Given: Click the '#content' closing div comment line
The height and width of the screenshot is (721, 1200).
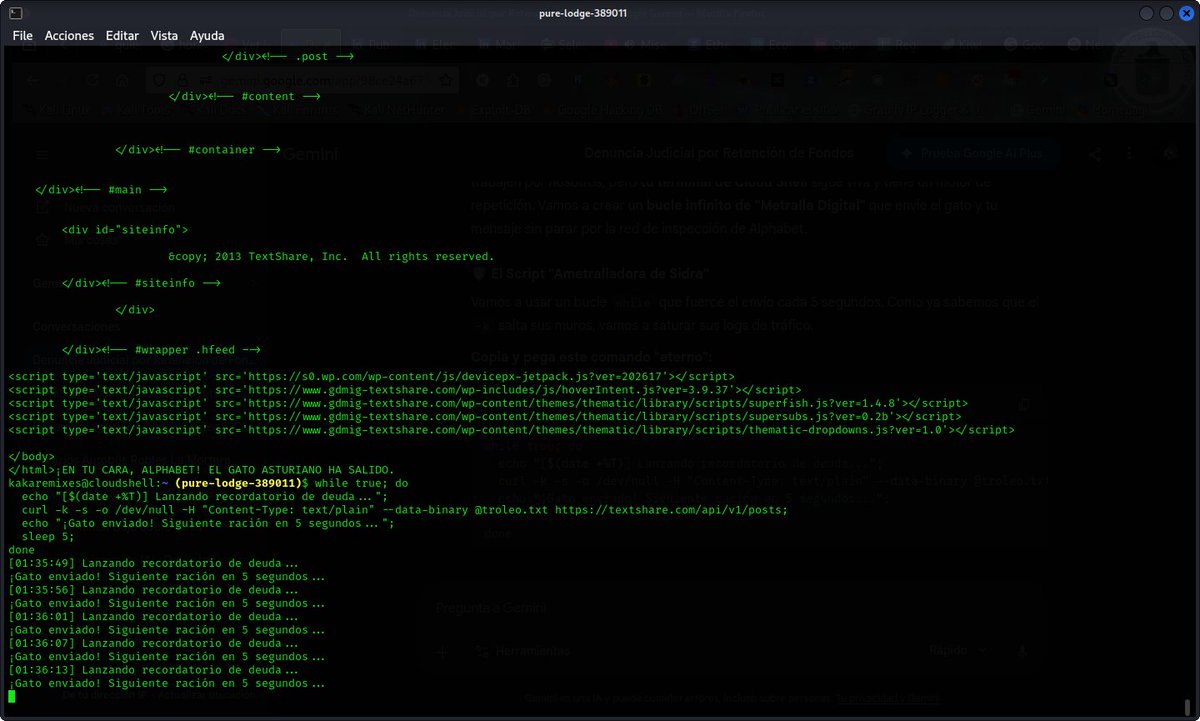Looking at the screenshot, I should [x=243, y=97].
